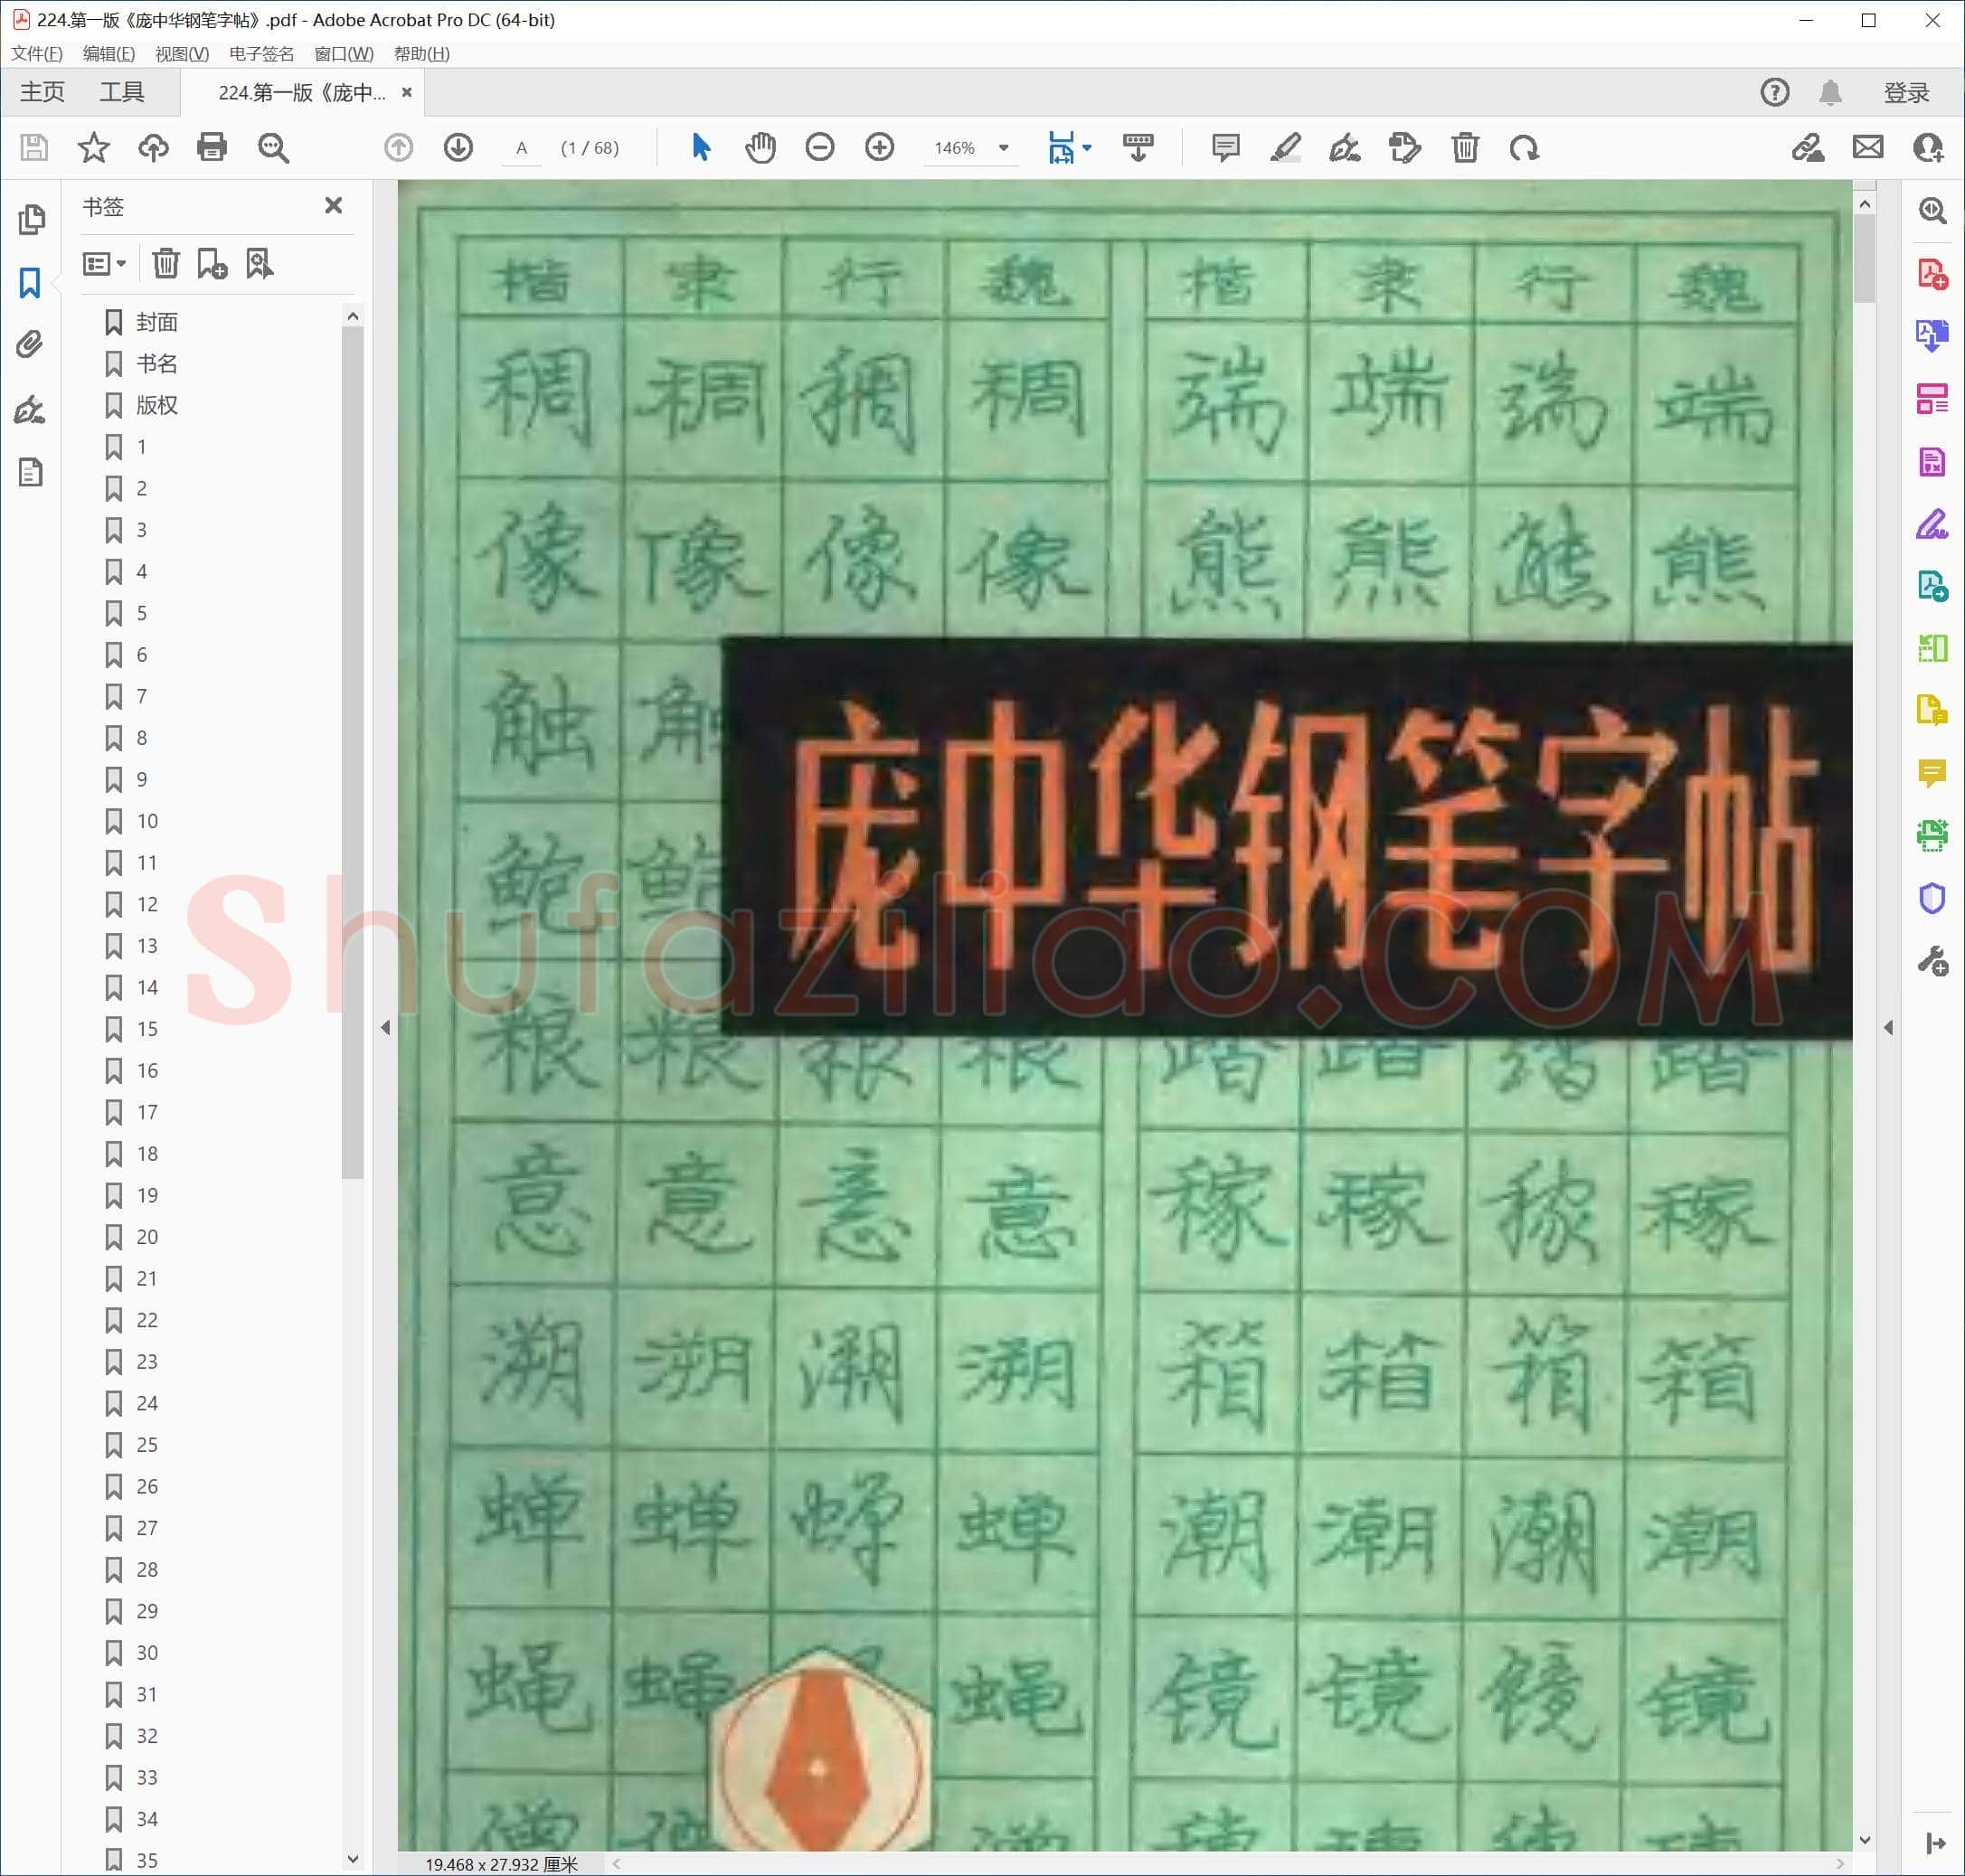Toggle the bookmarks panel icon
This screenshot has height=1876, width=1965.
(x=31, y=283)
